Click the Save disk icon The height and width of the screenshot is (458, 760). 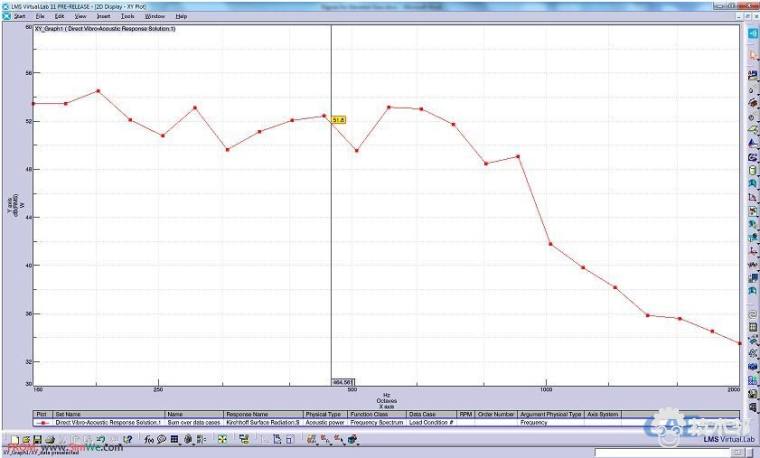(x=36, y=438)
